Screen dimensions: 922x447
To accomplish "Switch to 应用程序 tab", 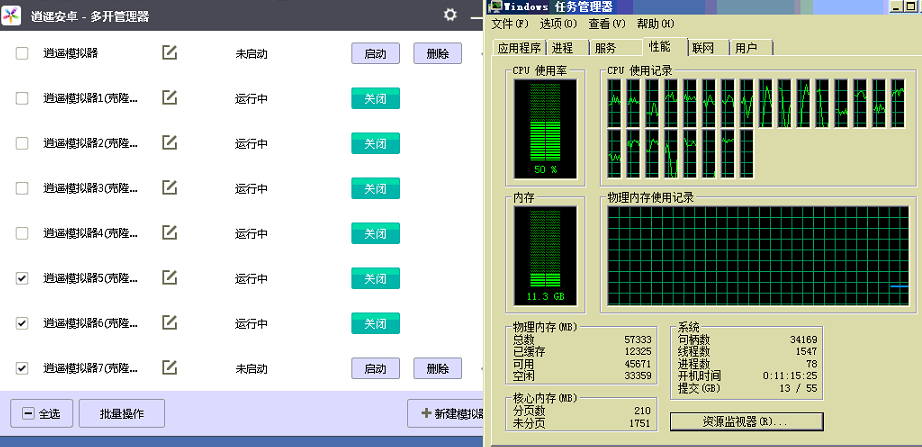I will tap(519, 48).
